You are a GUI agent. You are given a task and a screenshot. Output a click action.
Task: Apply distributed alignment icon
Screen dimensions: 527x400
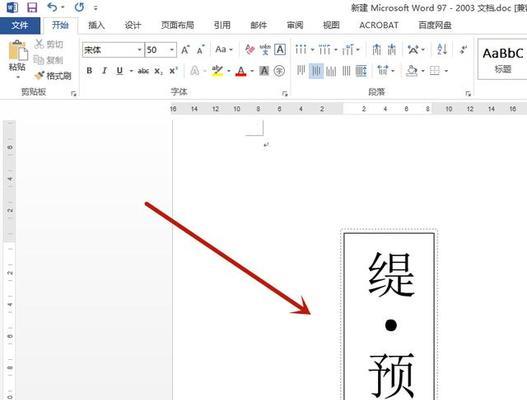coord(361,71)
